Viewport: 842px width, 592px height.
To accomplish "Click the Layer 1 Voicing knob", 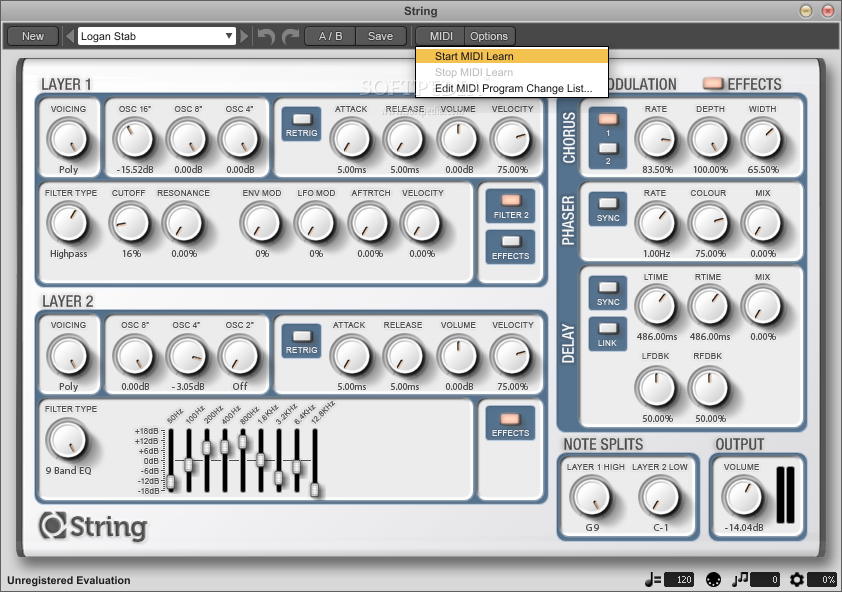I will 68,139.
